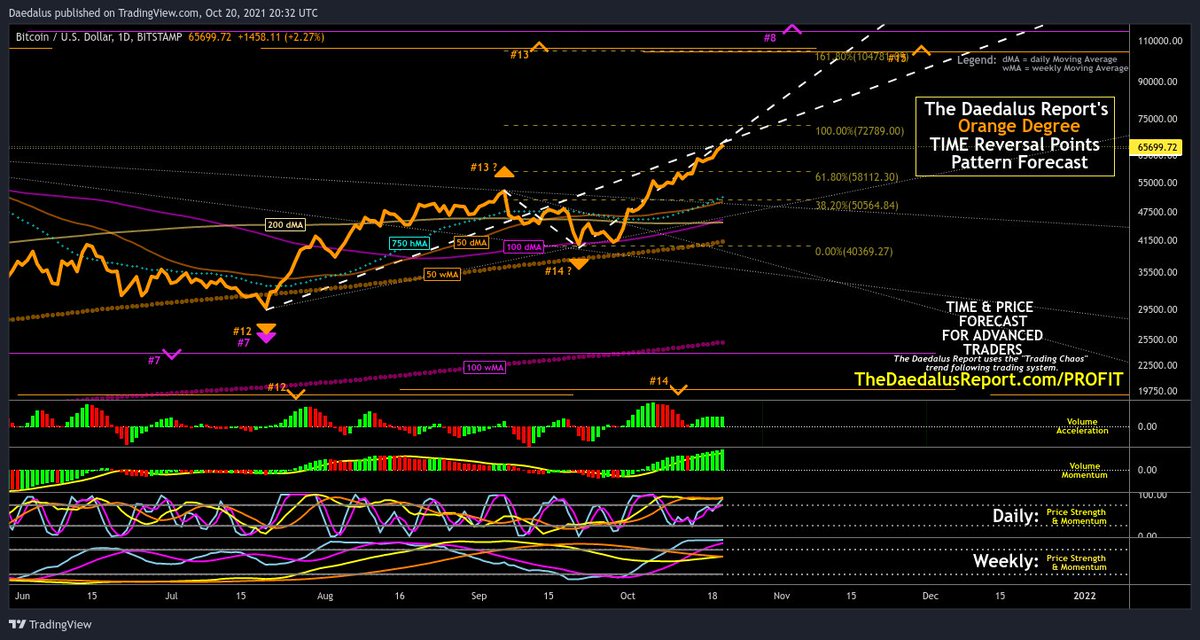Click the TradingView logo in bottom corner
1200x640 pixels.
[48, 624]
